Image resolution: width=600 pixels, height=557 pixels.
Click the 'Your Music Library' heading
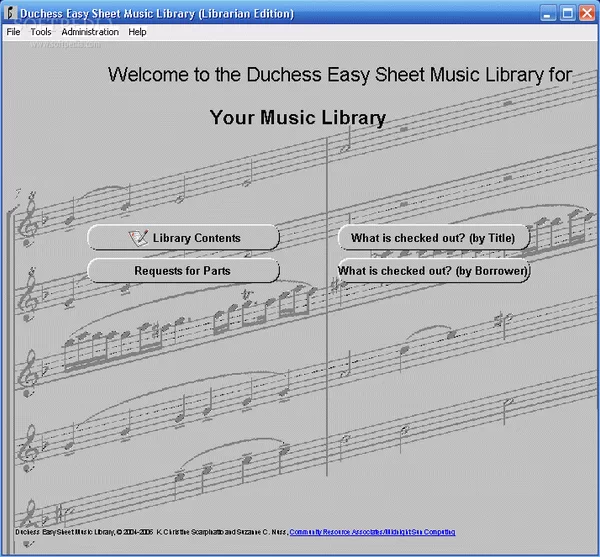point(298,118)
